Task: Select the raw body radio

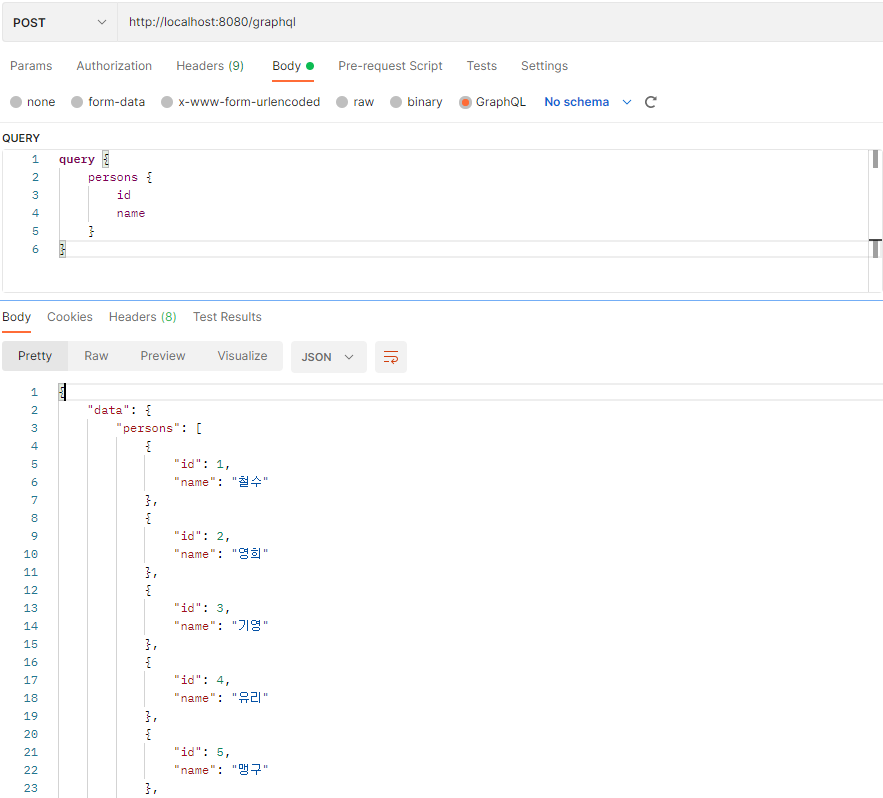Action: click(x=342, y=102)
